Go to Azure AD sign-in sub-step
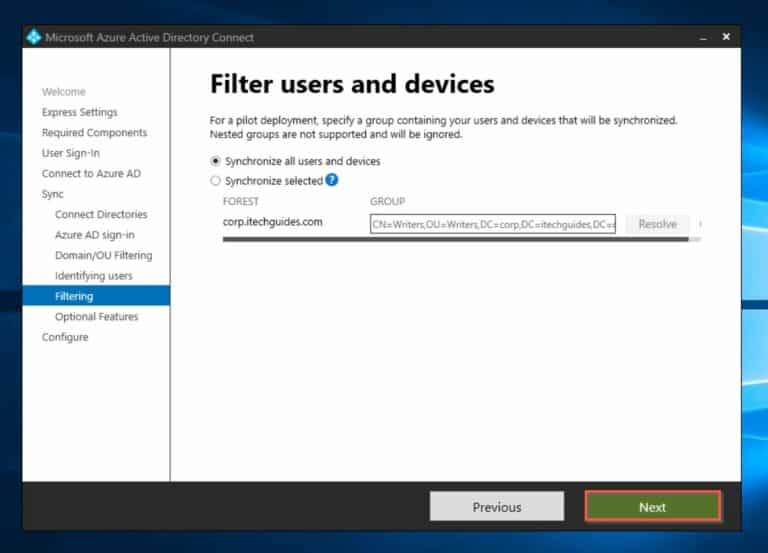The width and height of the screenshot is (768, 553). [x=95, y=235]
